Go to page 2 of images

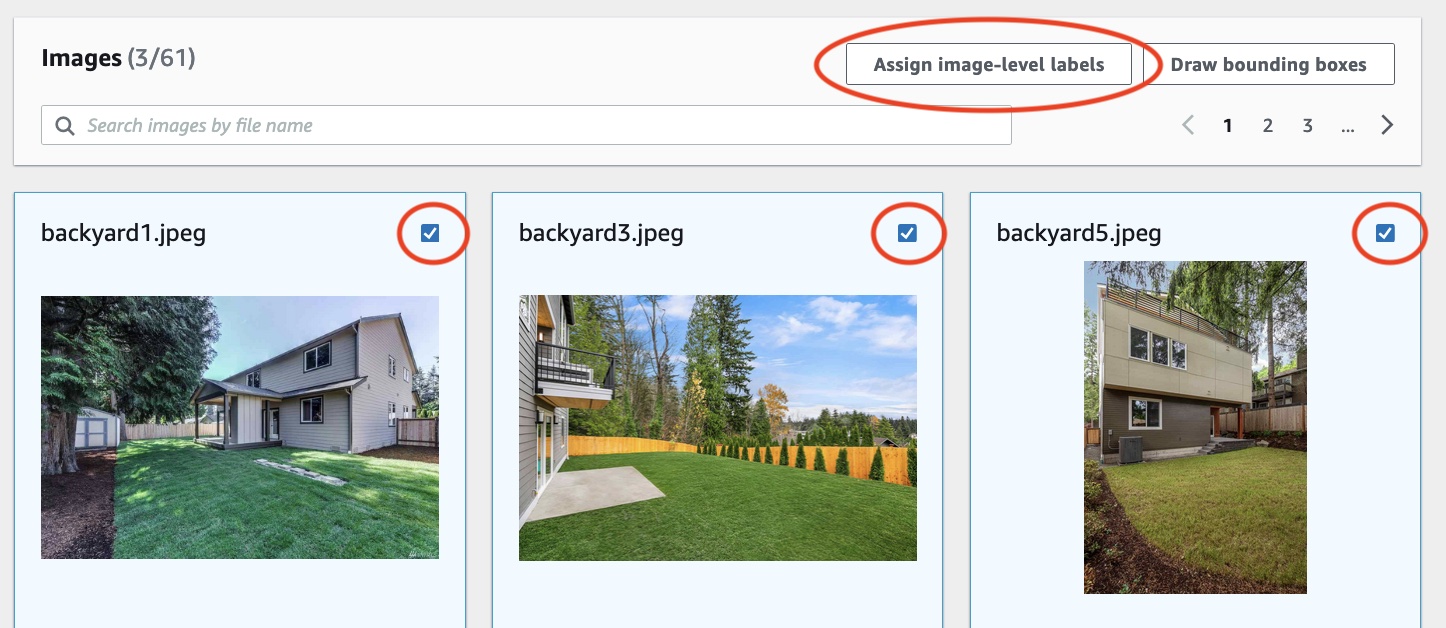pyautogui.click(x=1267, y=124)
